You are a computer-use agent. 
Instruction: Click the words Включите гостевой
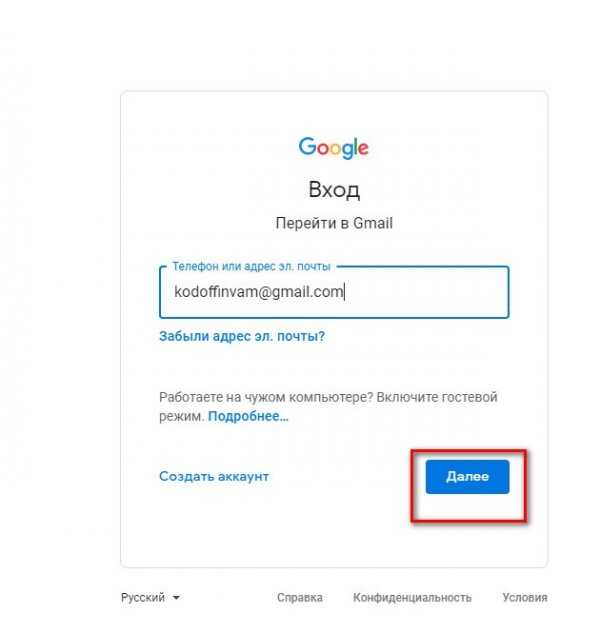tap(437, 397)
